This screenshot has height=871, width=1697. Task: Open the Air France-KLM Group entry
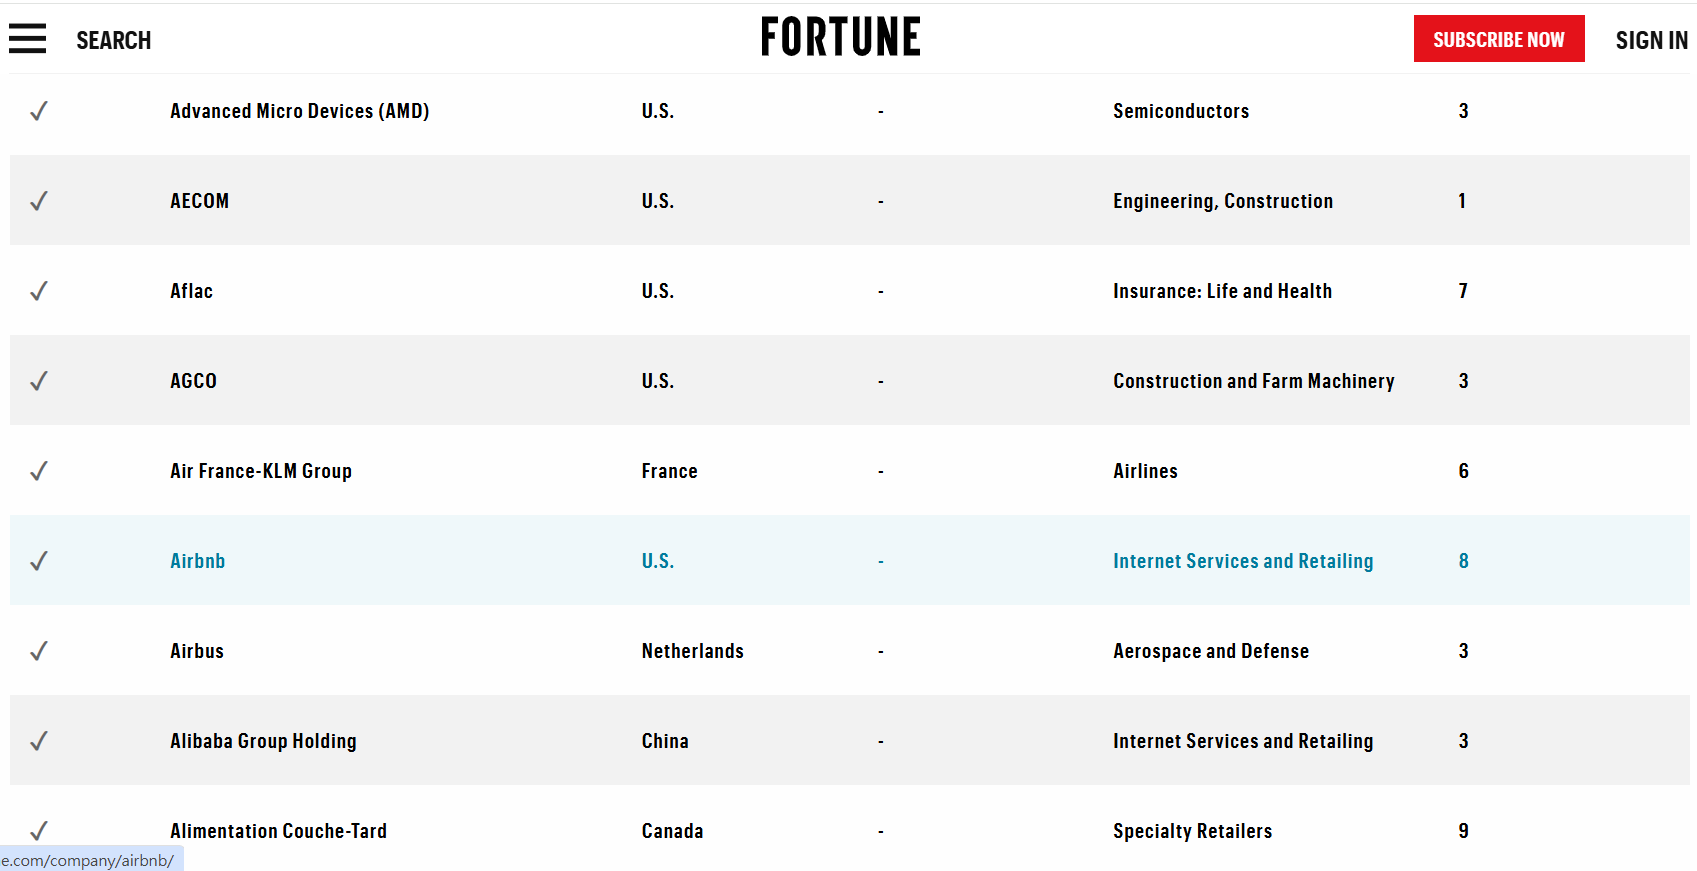coord(261,471)
